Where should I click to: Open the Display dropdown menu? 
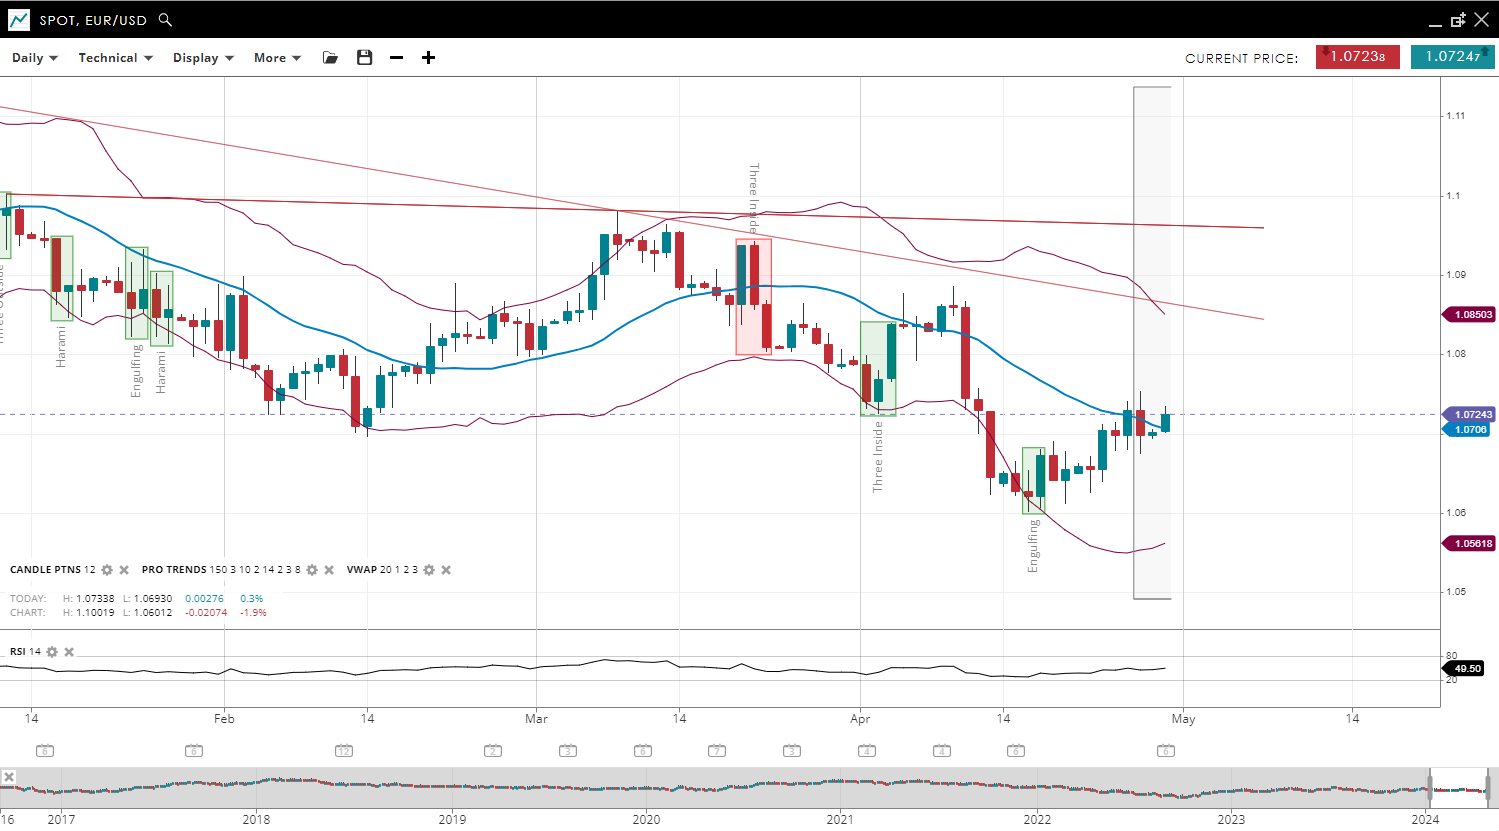click(203, 58)
